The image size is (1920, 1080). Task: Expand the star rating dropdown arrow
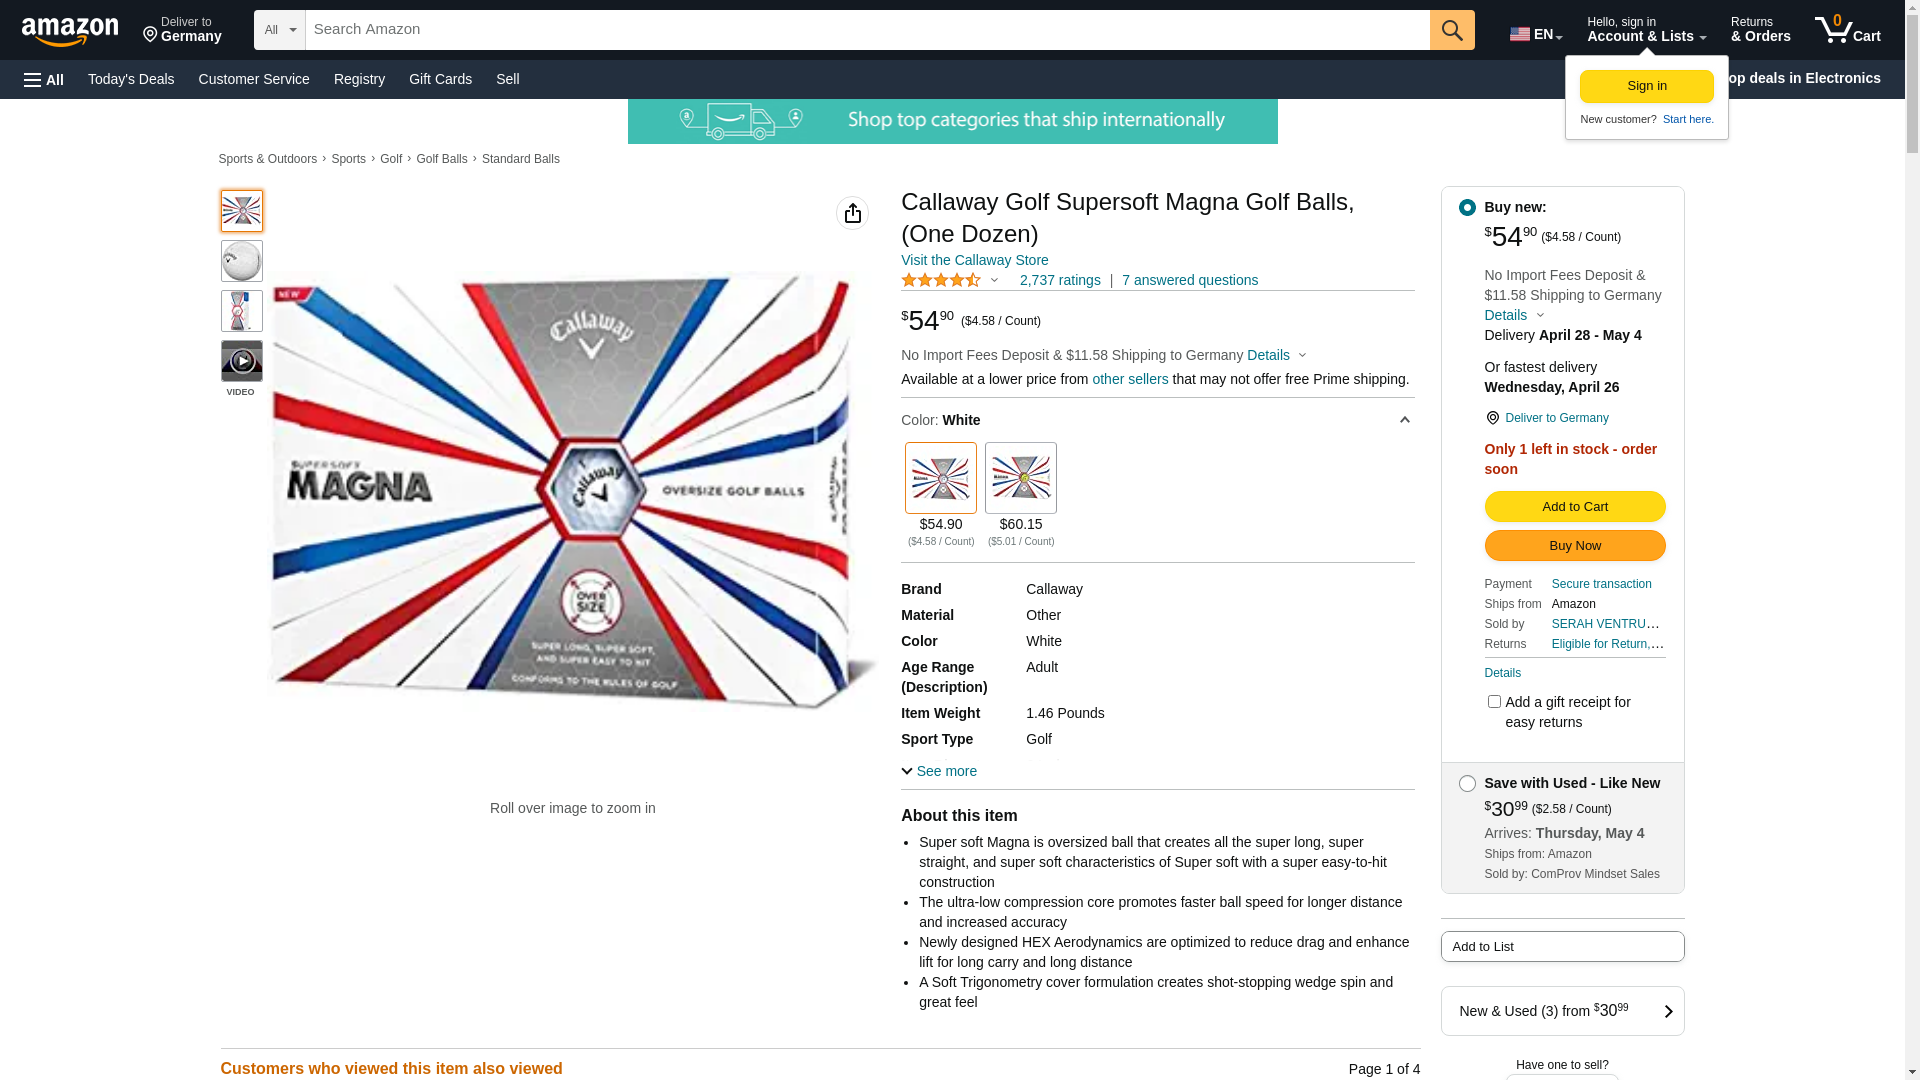(994, 281)
